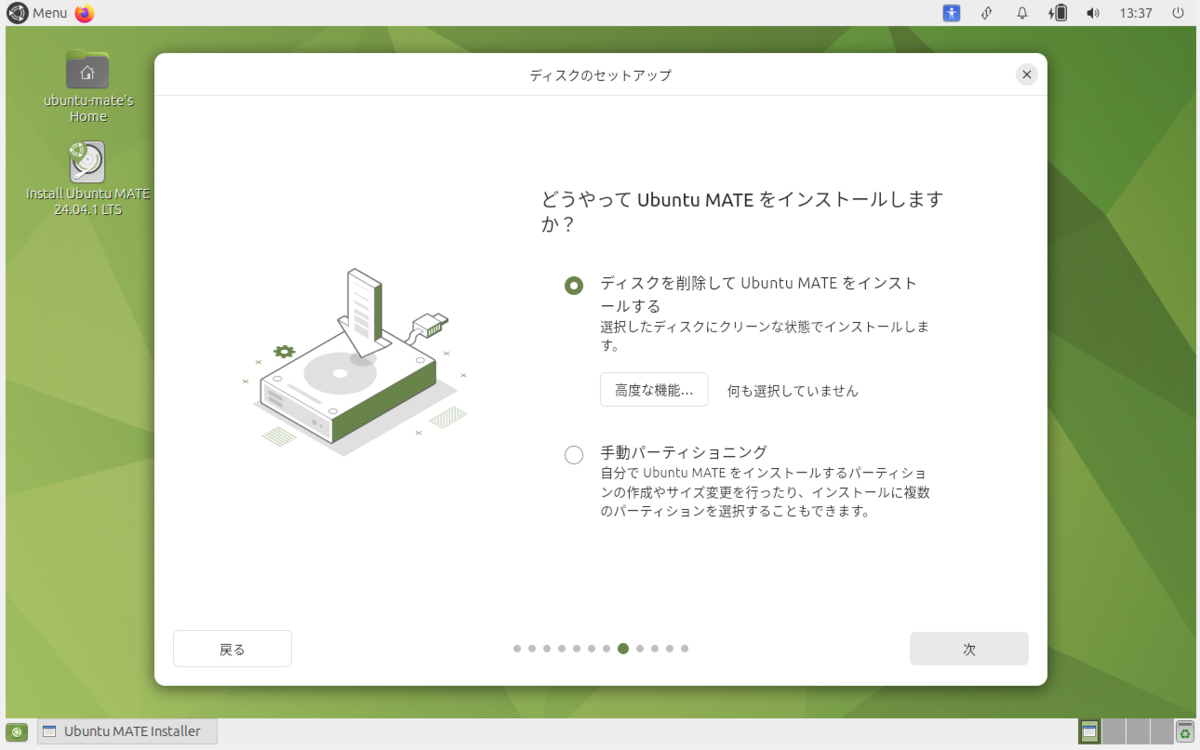Image resolution: width=1200 pixels, height=750 pixels.
Task: Open the Menu in top panel
Action: click(x=37, y=13)
